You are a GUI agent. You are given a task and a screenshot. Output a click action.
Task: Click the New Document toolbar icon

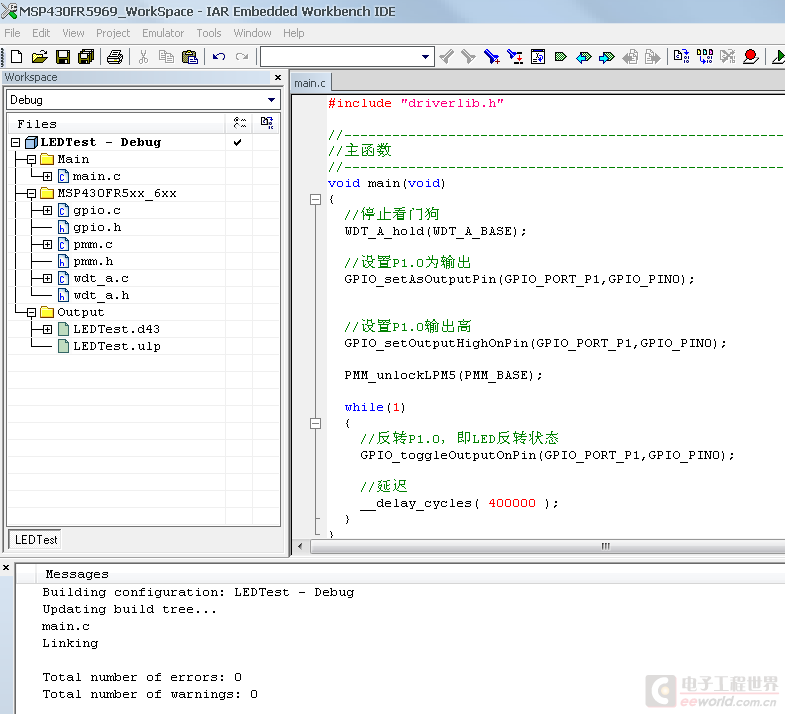tap(15, 57)
